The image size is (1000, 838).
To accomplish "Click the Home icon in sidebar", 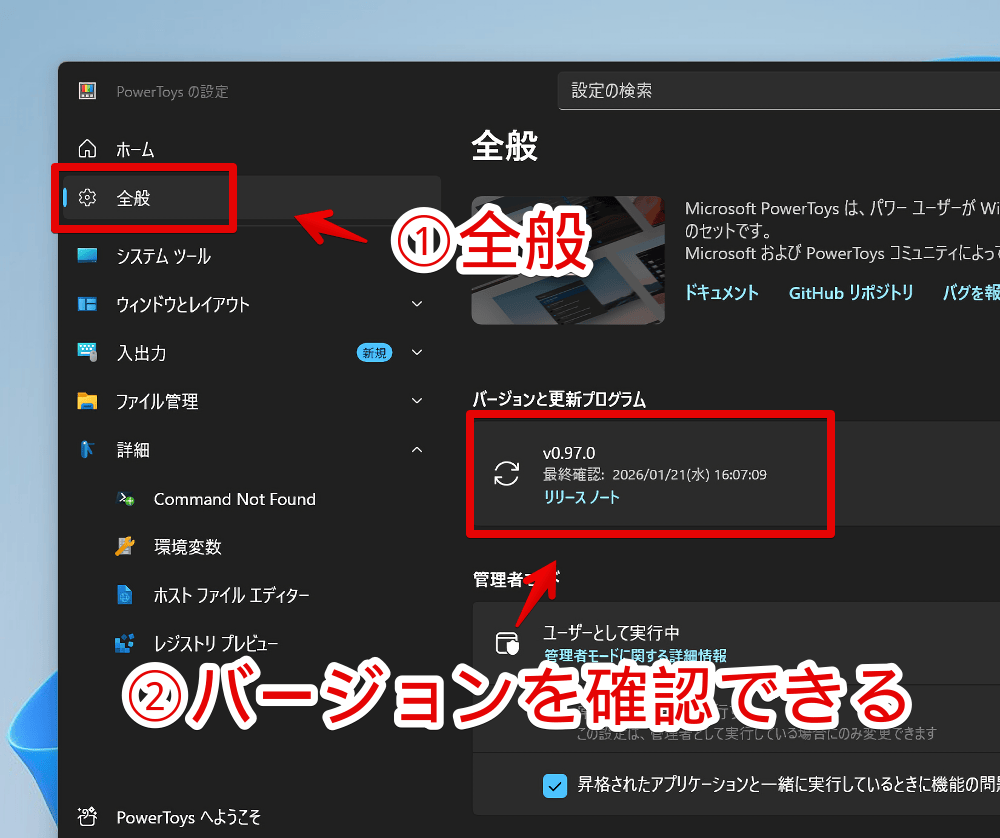I will pyautogui.click(x=88, y=149).
